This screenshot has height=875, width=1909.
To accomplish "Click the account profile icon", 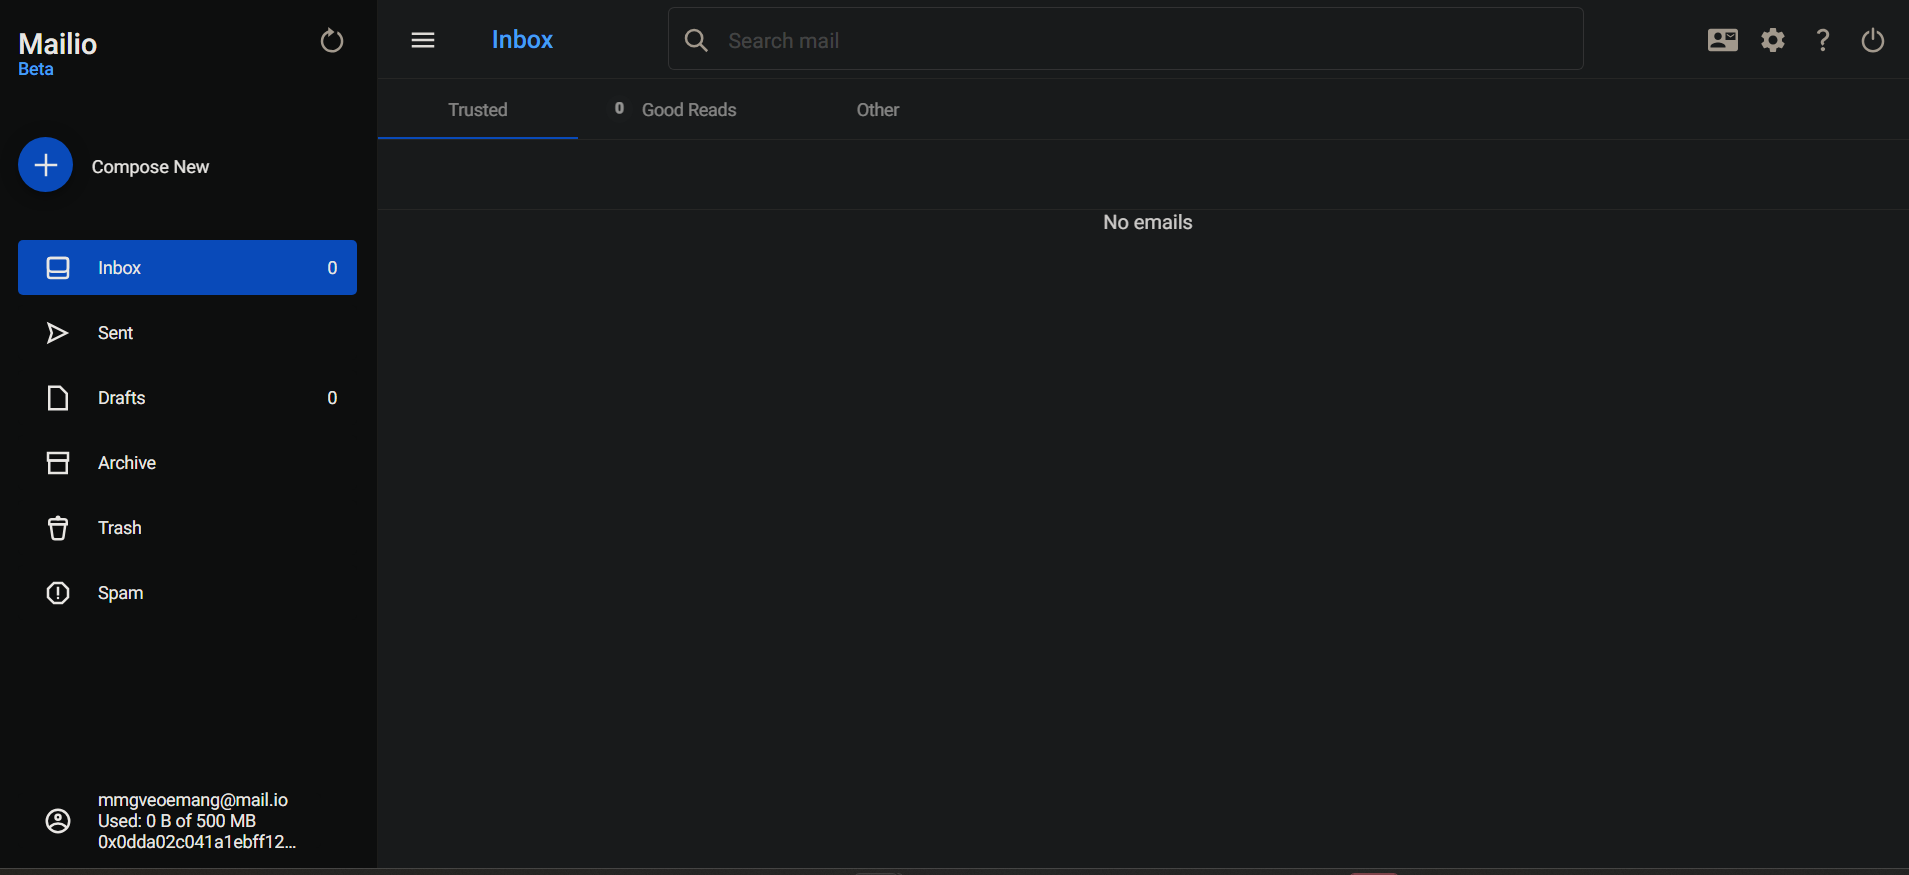I will [58, 821].
